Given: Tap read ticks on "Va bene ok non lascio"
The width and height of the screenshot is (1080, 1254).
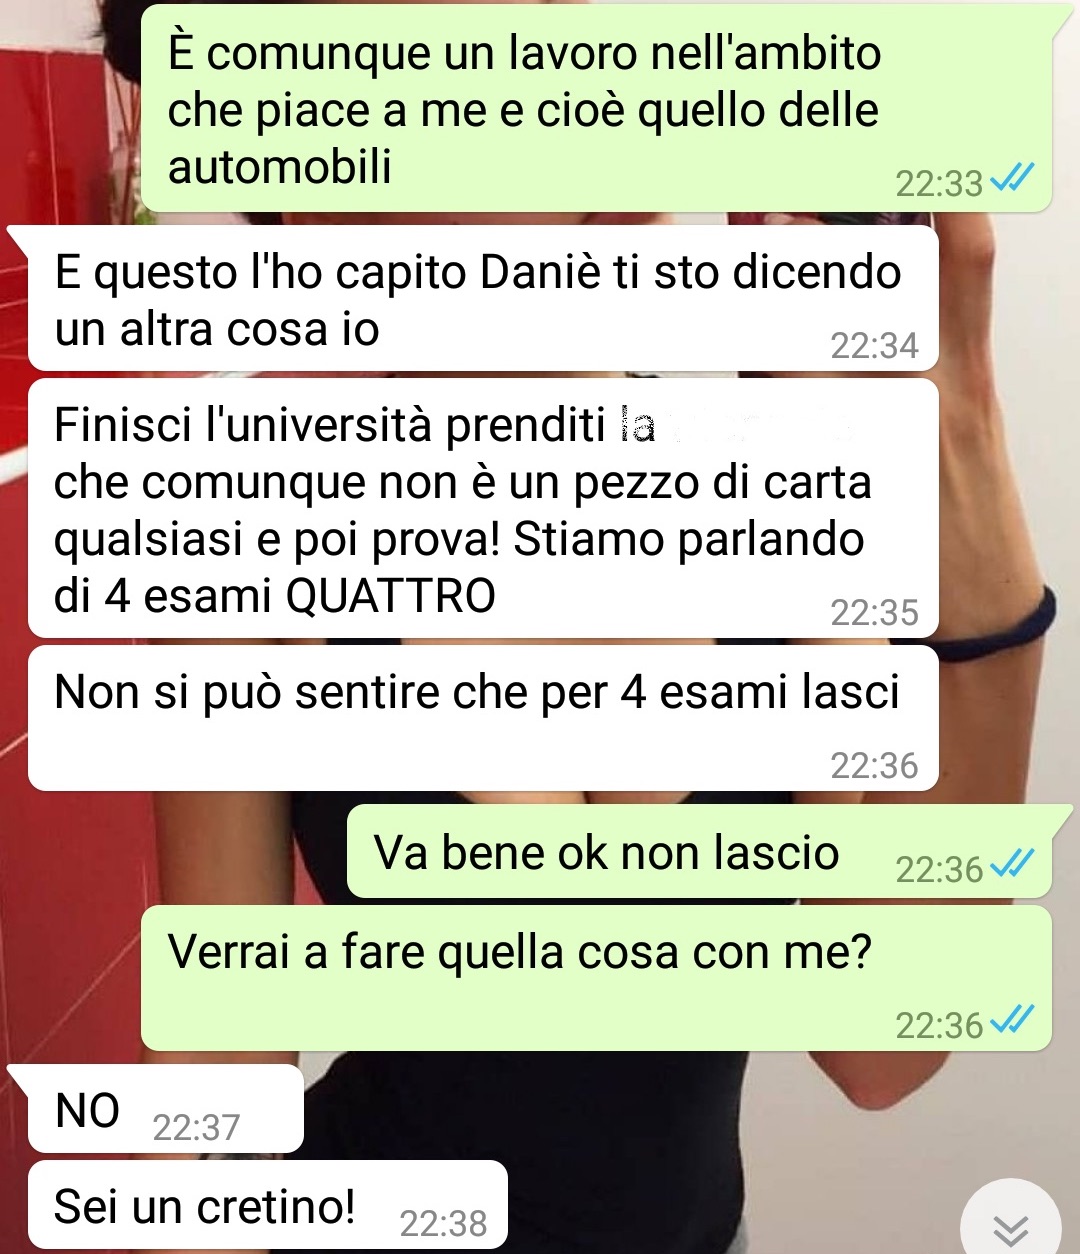Looking at the screenshot, I should (1011, 864).
